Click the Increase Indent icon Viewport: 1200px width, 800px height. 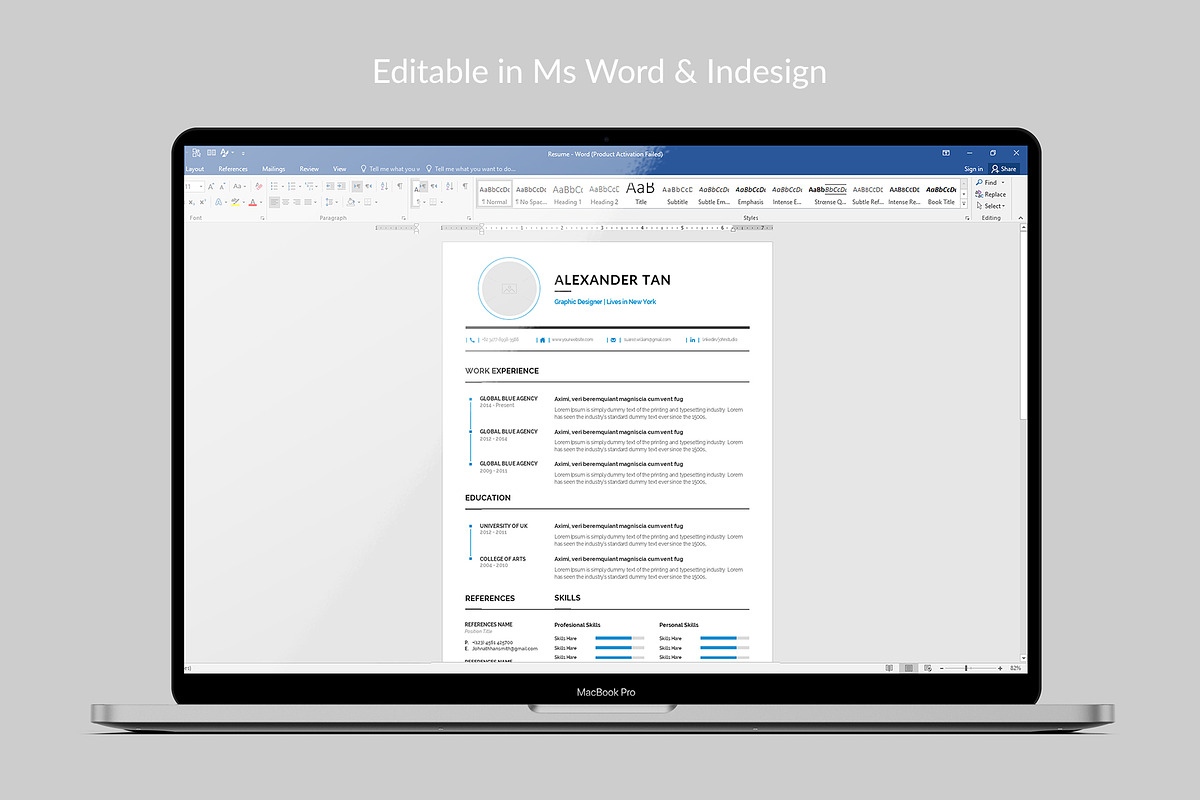coord(341,186)
